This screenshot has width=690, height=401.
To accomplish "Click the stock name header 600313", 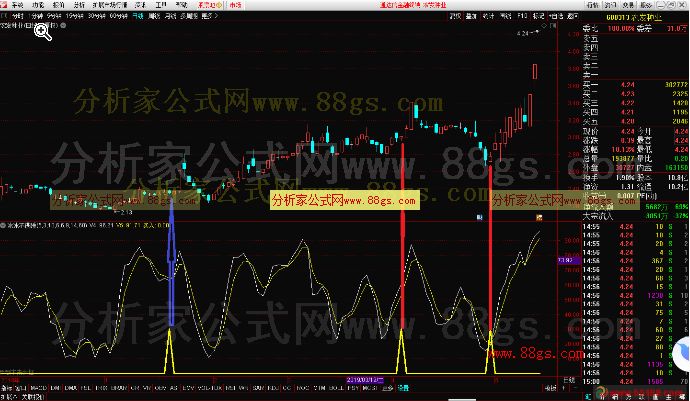I will pos(634,17).
